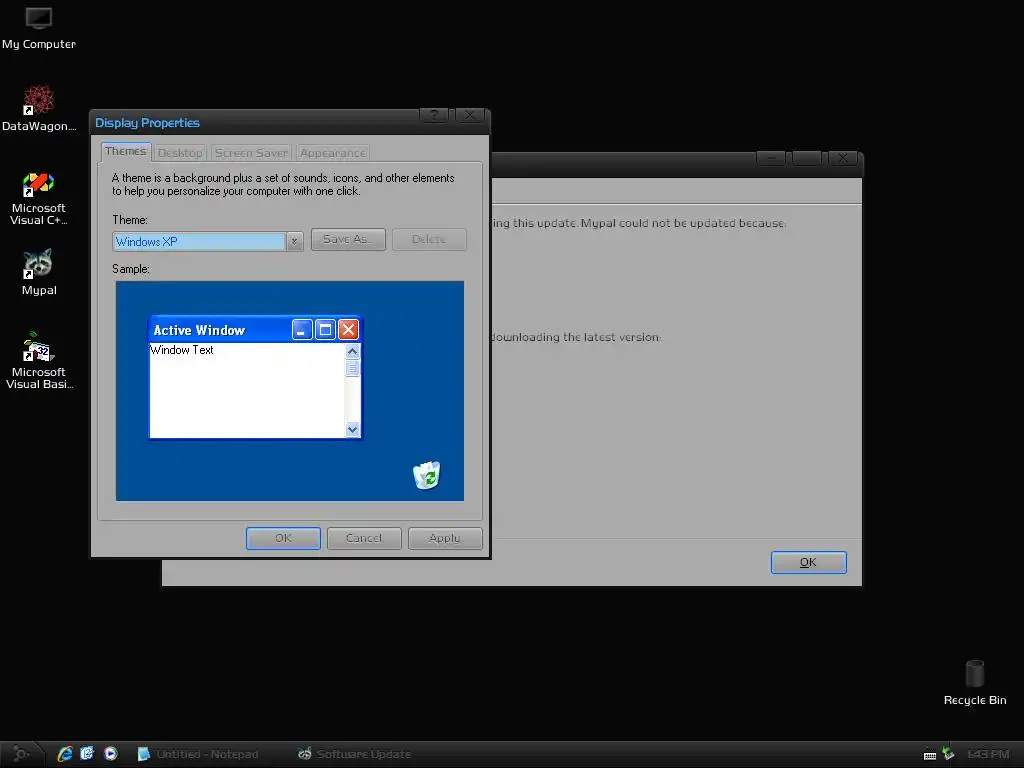Click the sample Active Window preview thumbnail
The height and width of the screenshot is (768, 1024).
[255, 377]
